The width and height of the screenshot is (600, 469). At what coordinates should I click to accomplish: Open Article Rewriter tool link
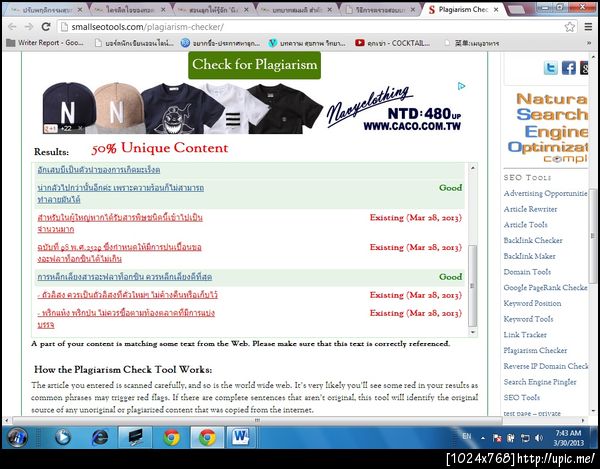[x=530, y=209]
